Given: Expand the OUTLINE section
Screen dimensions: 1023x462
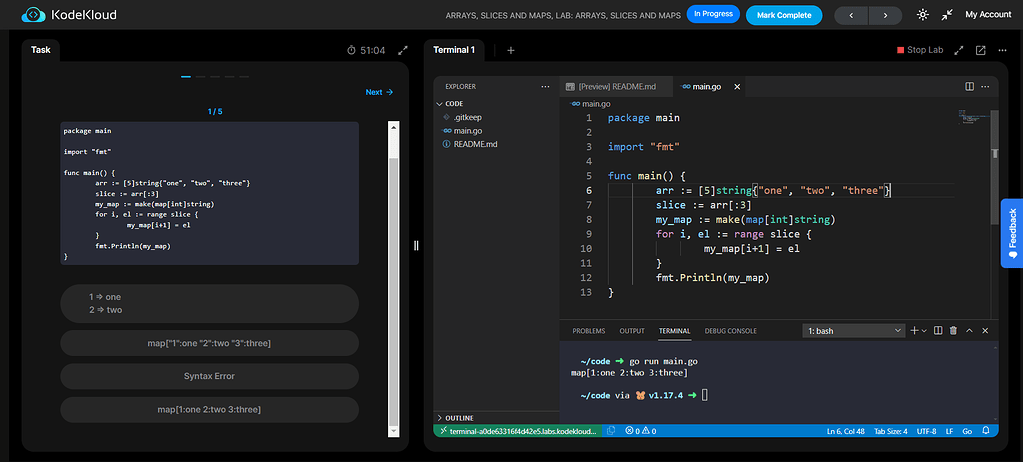Looking at the screenshot, I should click(x=460, y=417).
